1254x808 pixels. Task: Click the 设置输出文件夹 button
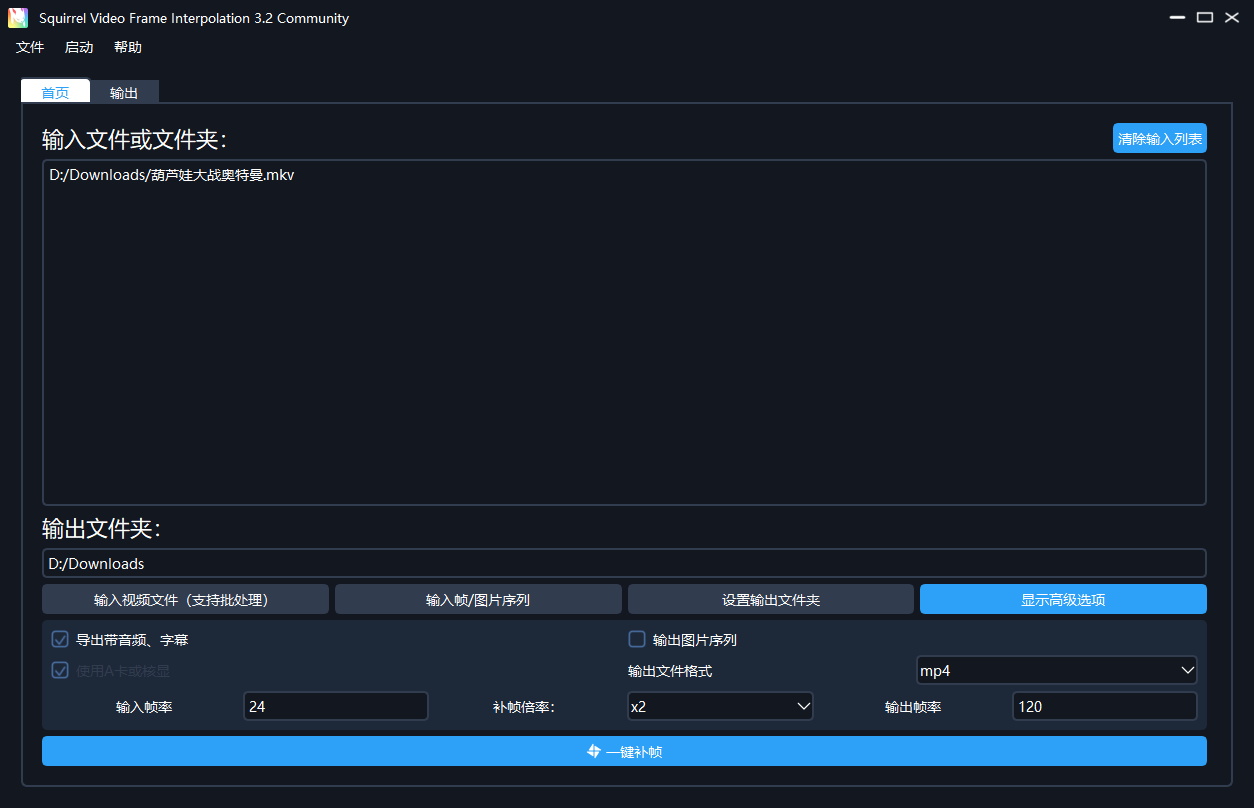[770, 600]
